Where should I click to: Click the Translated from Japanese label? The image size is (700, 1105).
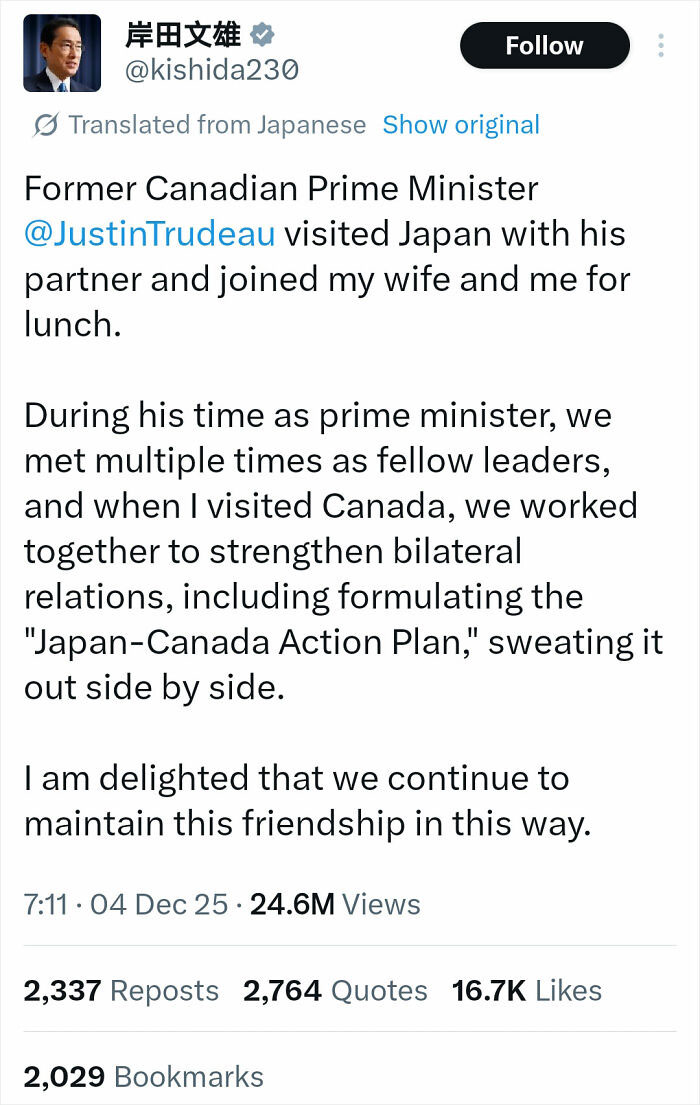point(217,125)
